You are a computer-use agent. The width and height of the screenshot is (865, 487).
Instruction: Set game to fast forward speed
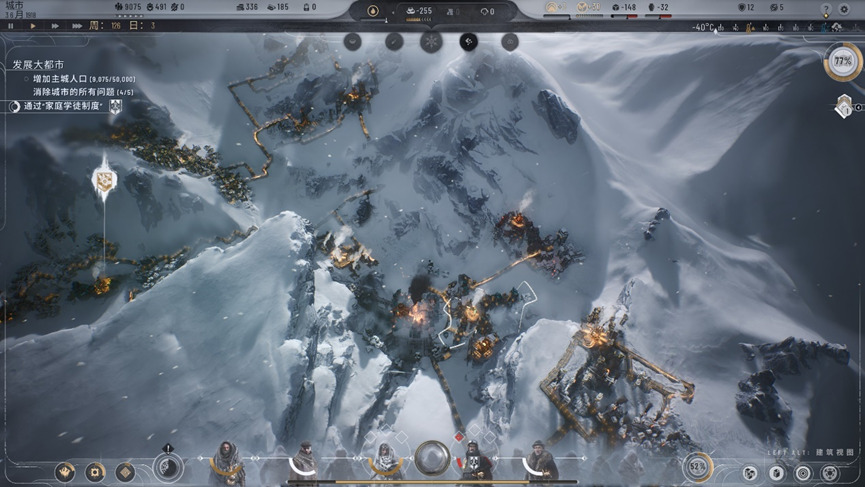55,26
